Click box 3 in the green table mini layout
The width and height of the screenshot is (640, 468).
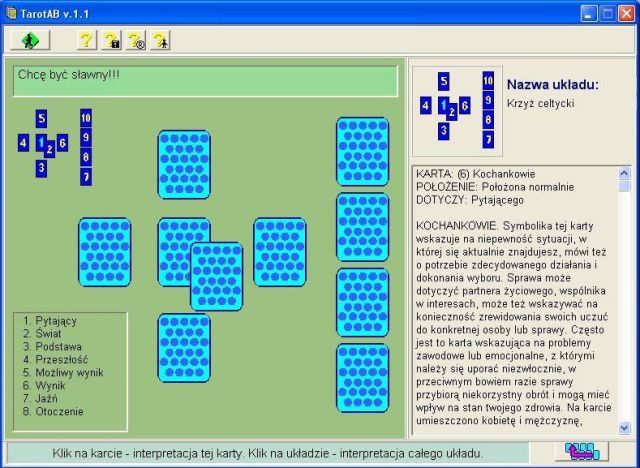point(41,168)
